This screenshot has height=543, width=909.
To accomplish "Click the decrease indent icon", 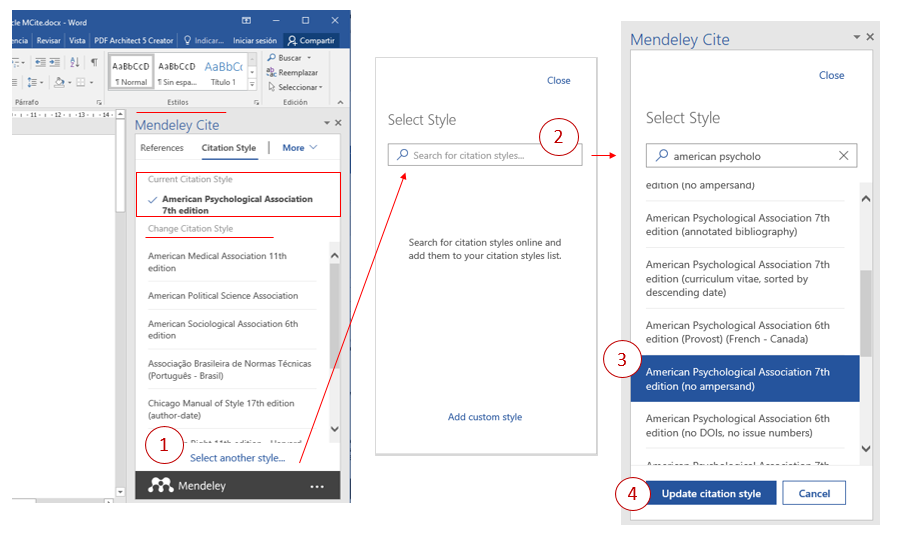I will coord(40,61).
